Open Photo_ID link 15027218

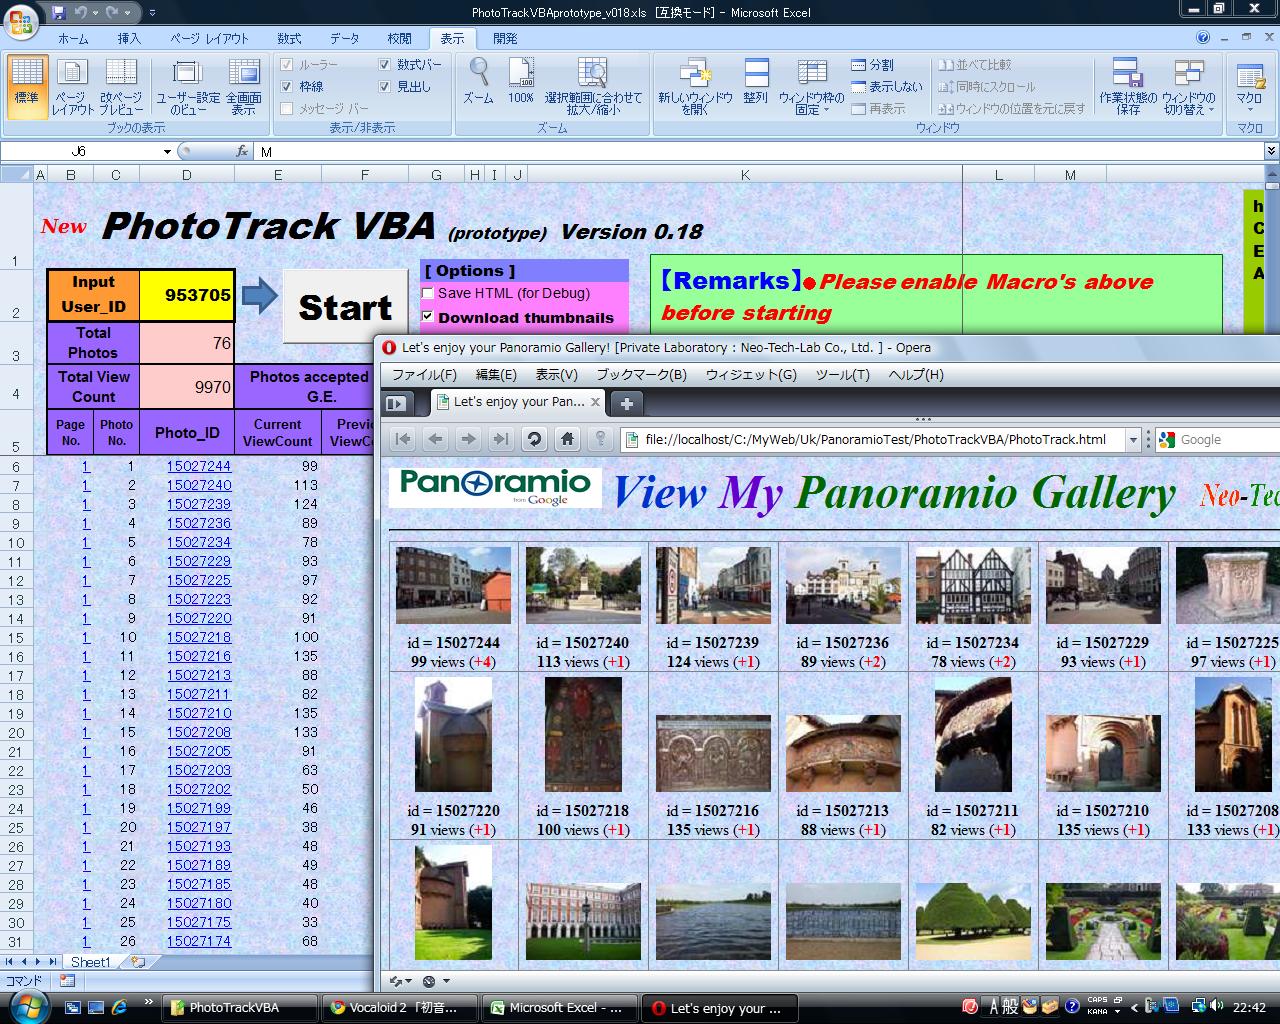(199, 637)
